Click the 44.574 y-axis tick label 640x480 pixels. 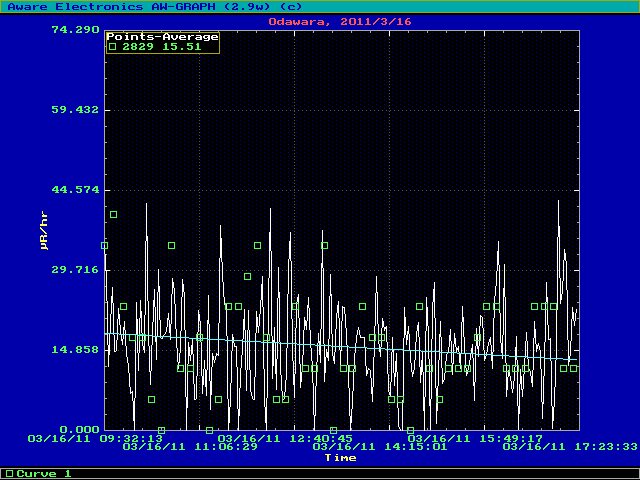point(74,190)
